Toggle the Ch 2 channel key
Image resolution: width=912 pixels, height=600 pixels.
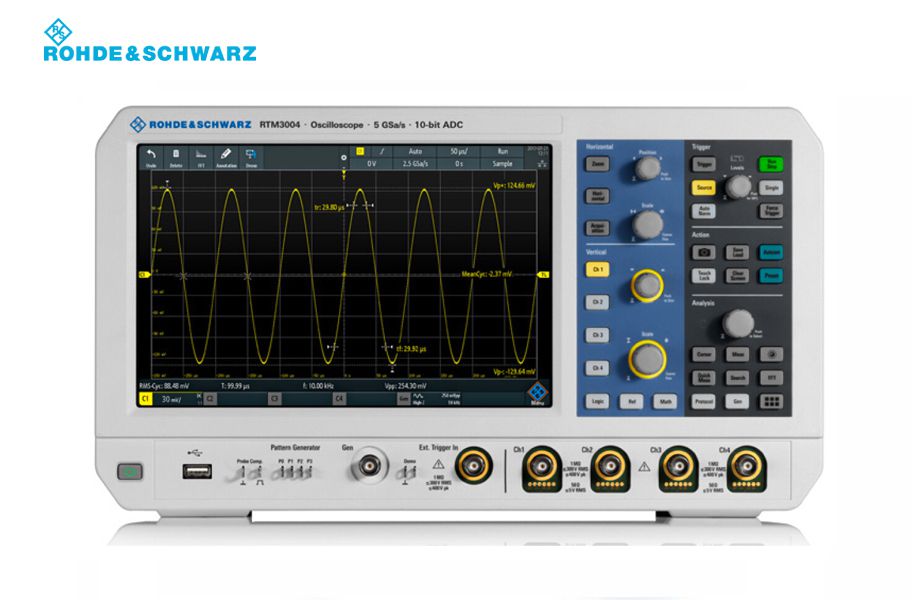[597, 302]
